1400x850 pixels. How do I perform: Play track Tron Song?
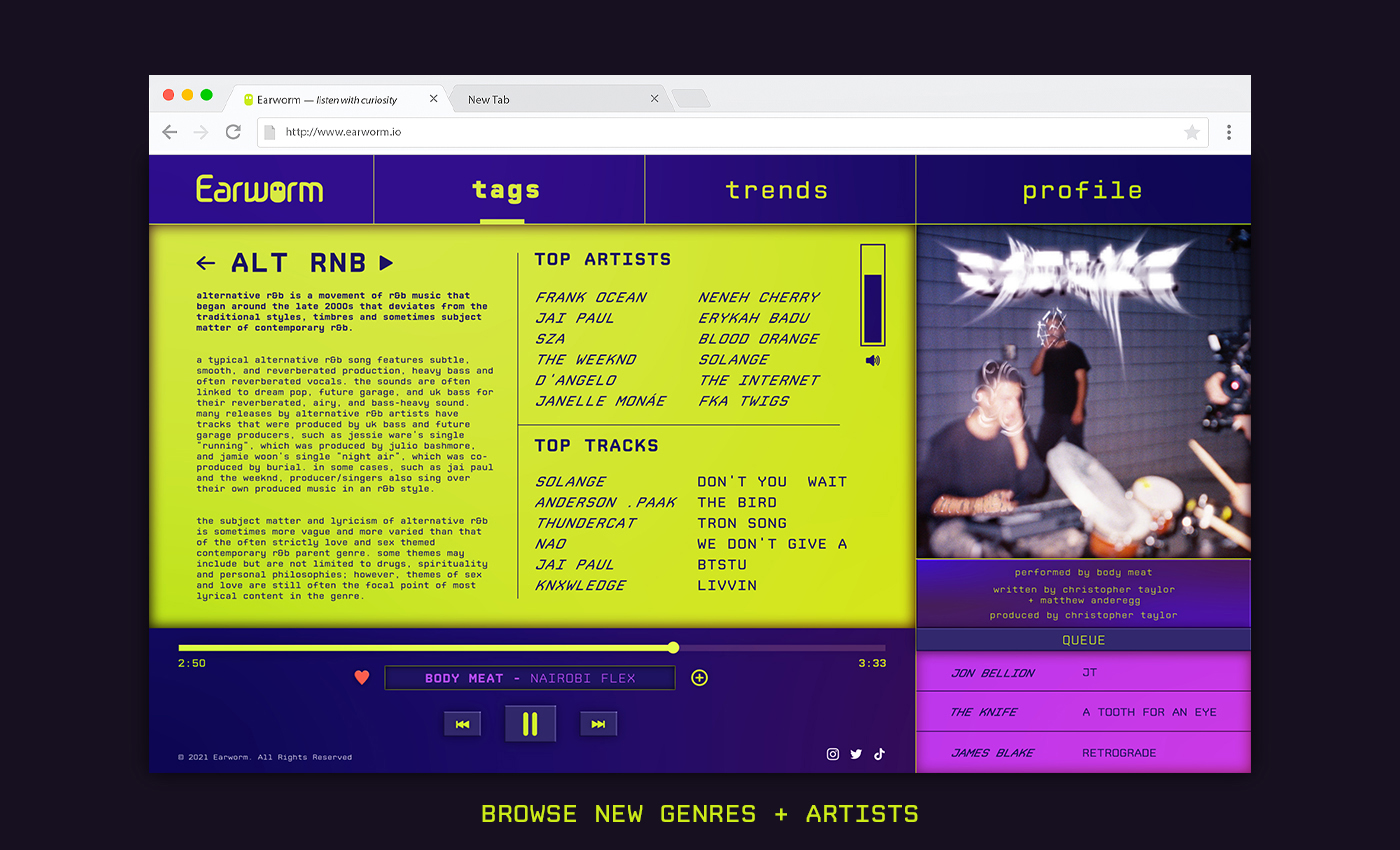coord(742,523)
